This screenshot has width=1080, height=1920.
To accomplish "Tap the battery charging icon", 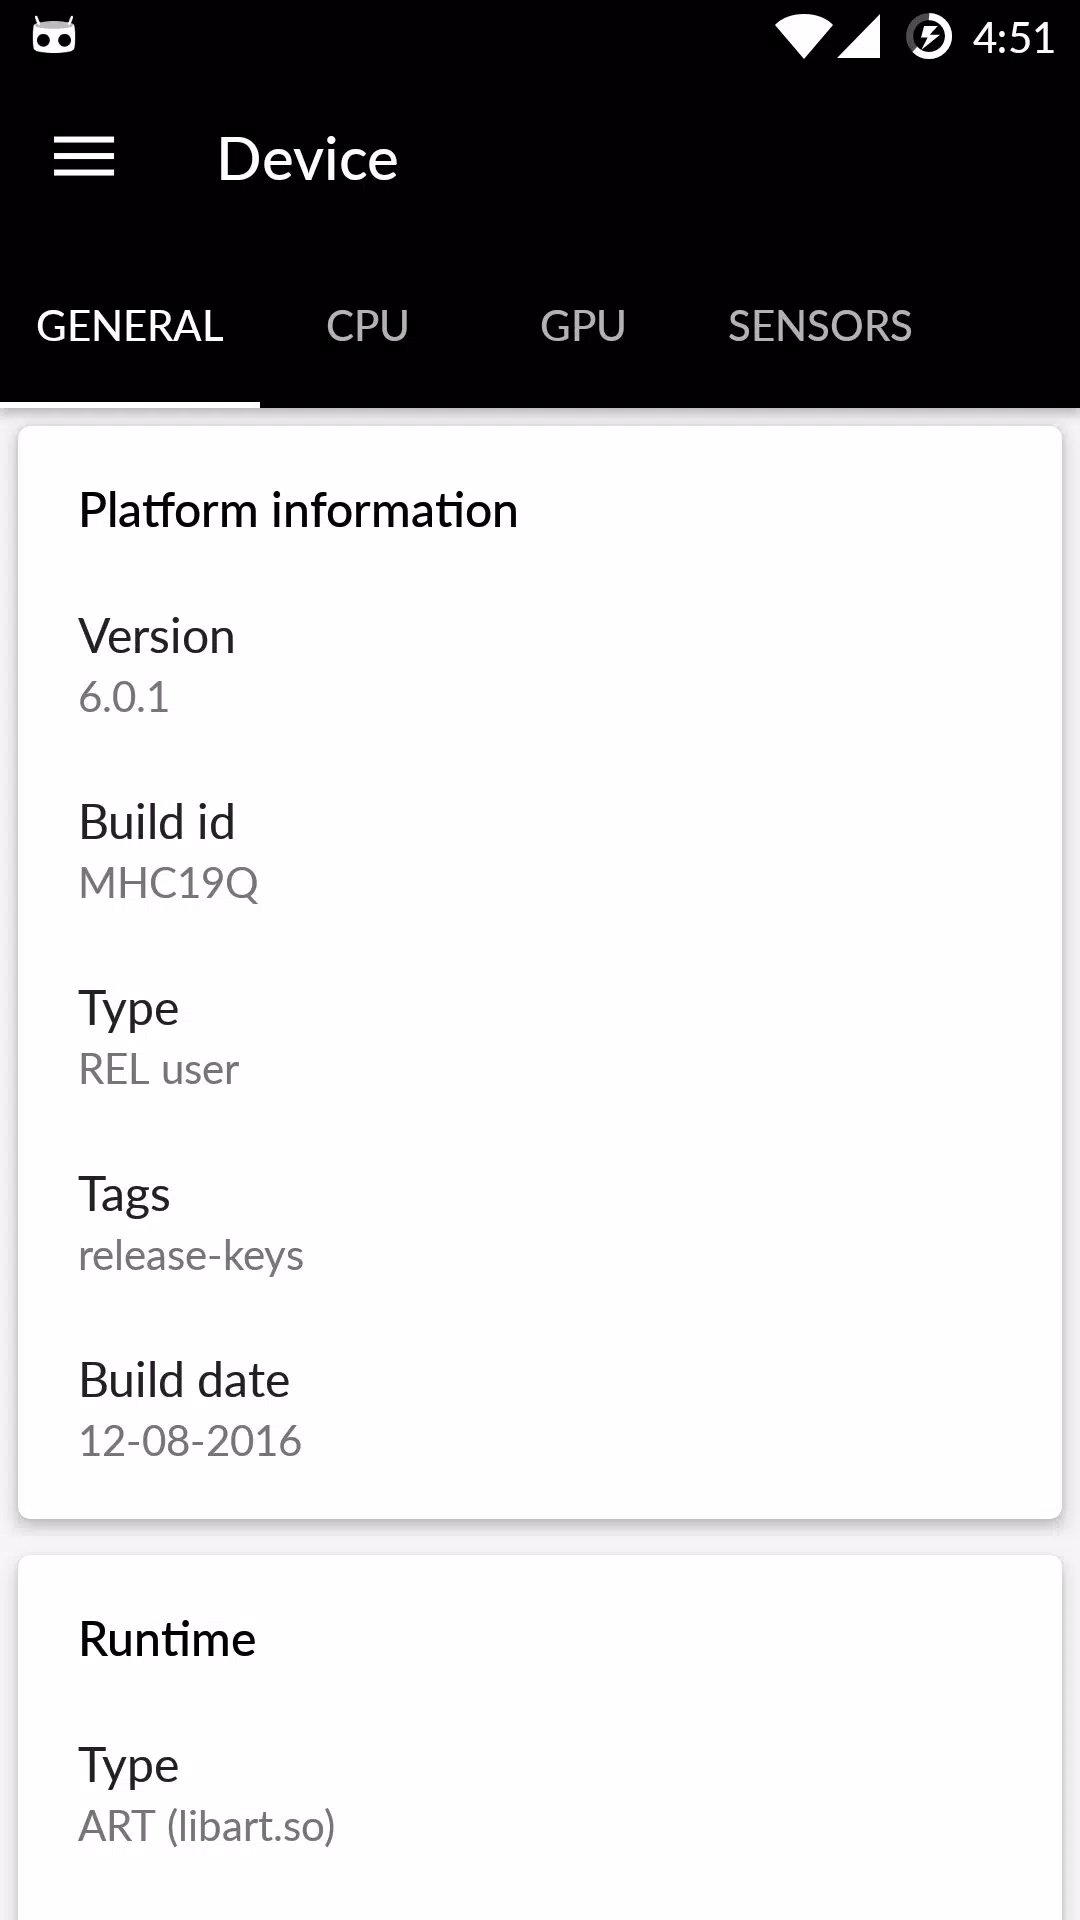I will click(x=929, y=38).
